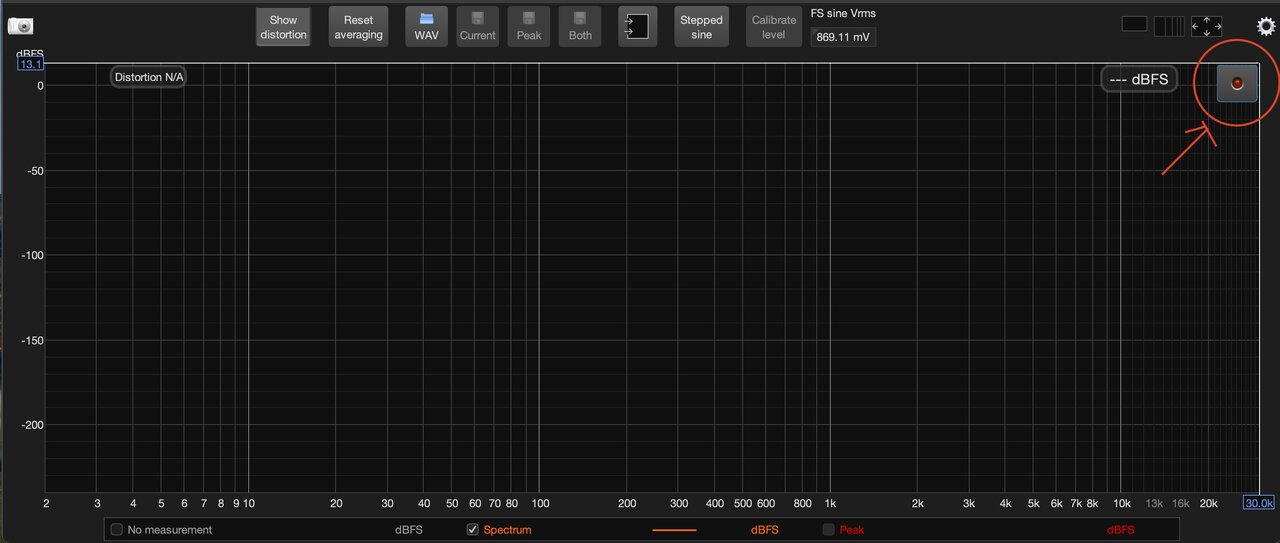Save Both traces
The image size is (1280, 543).
click(x=580, y=27)
